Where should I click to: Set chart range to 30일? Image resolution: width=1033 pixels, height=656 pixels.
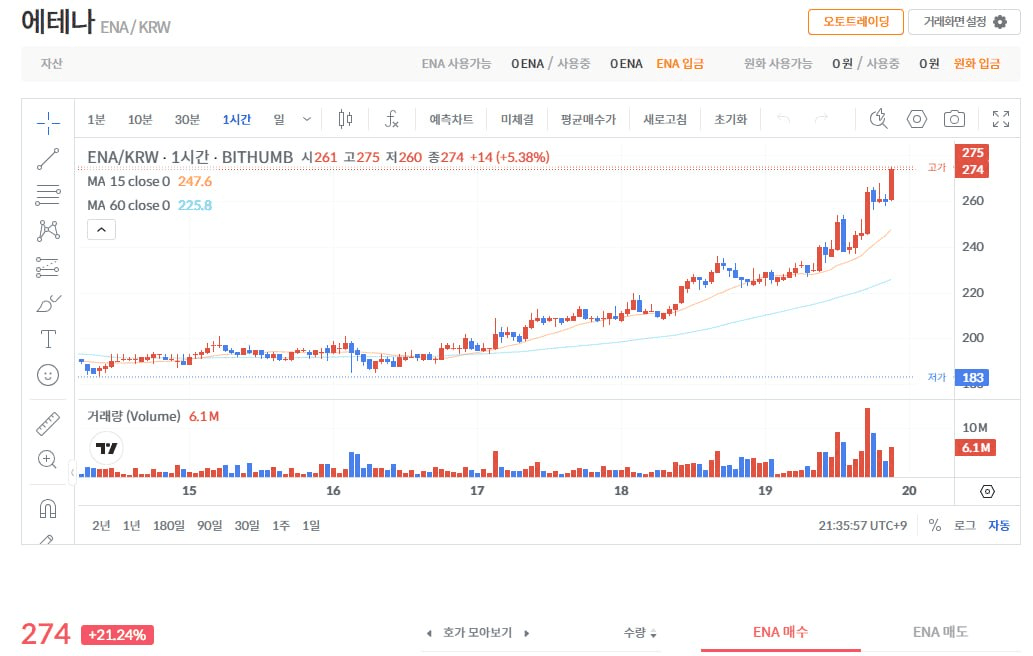coord(247,526)
